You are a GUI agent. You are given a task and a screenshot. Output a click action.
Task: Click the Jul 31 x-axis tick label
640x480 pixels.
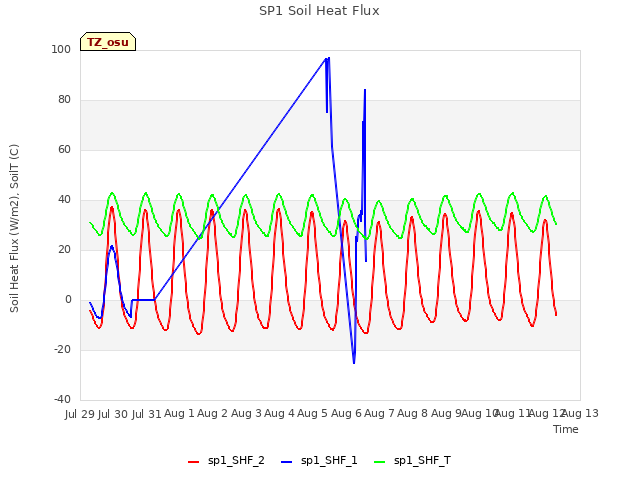pyautogui.click(x=147, y=414)
